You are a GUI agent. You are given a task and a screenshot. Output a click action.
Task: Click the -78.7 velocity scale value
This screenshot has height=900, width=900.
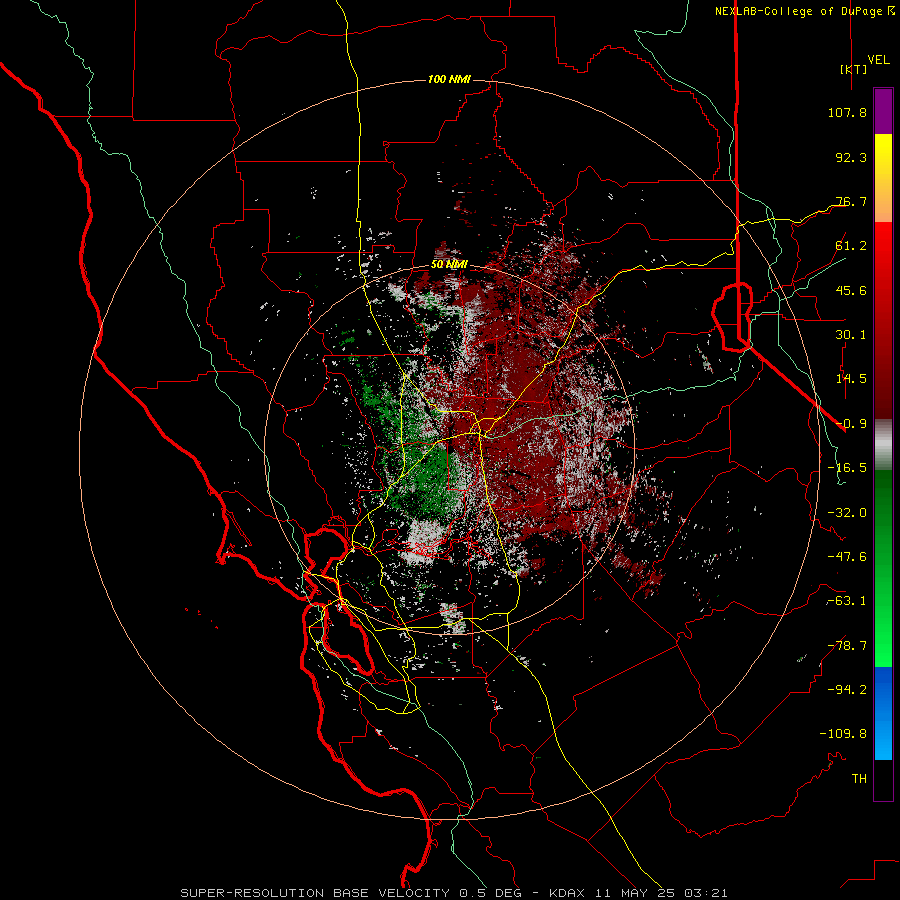[847, 646]
